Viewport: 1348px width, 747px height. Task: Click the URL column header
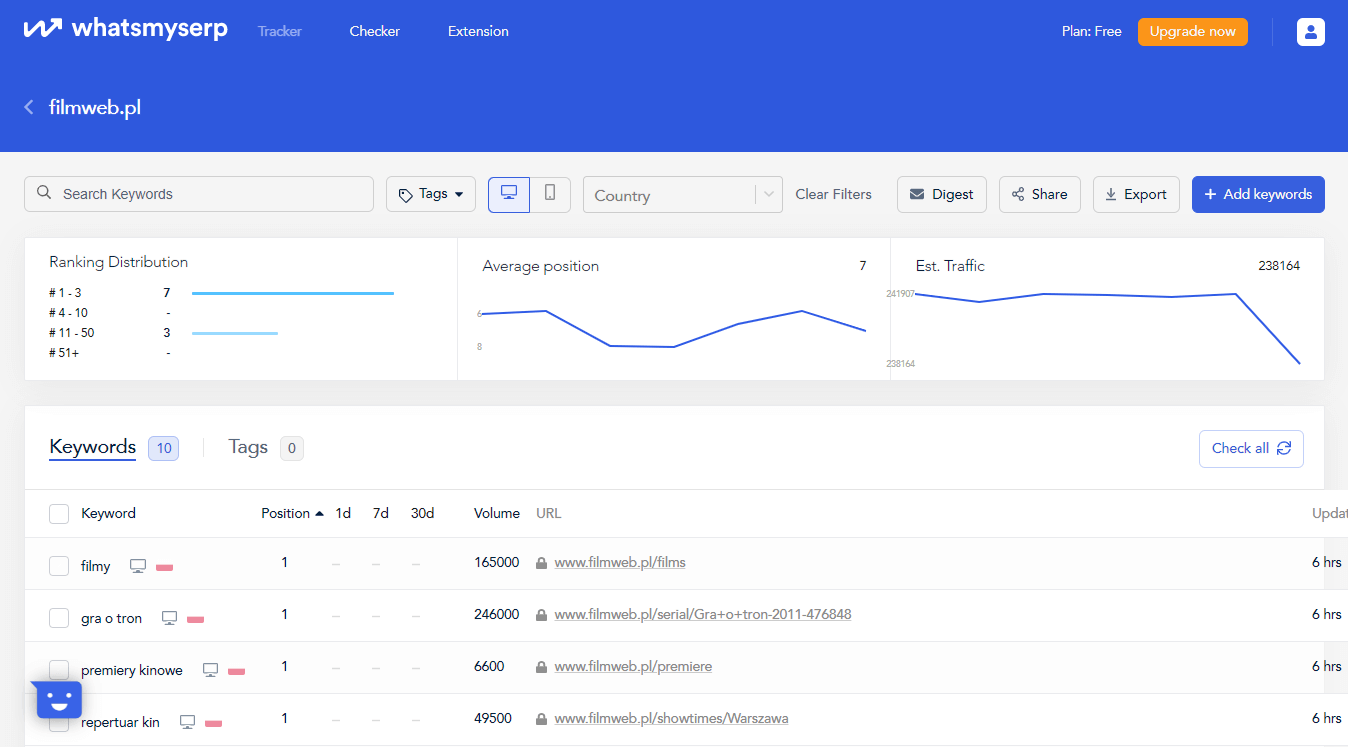coord(549,513)
